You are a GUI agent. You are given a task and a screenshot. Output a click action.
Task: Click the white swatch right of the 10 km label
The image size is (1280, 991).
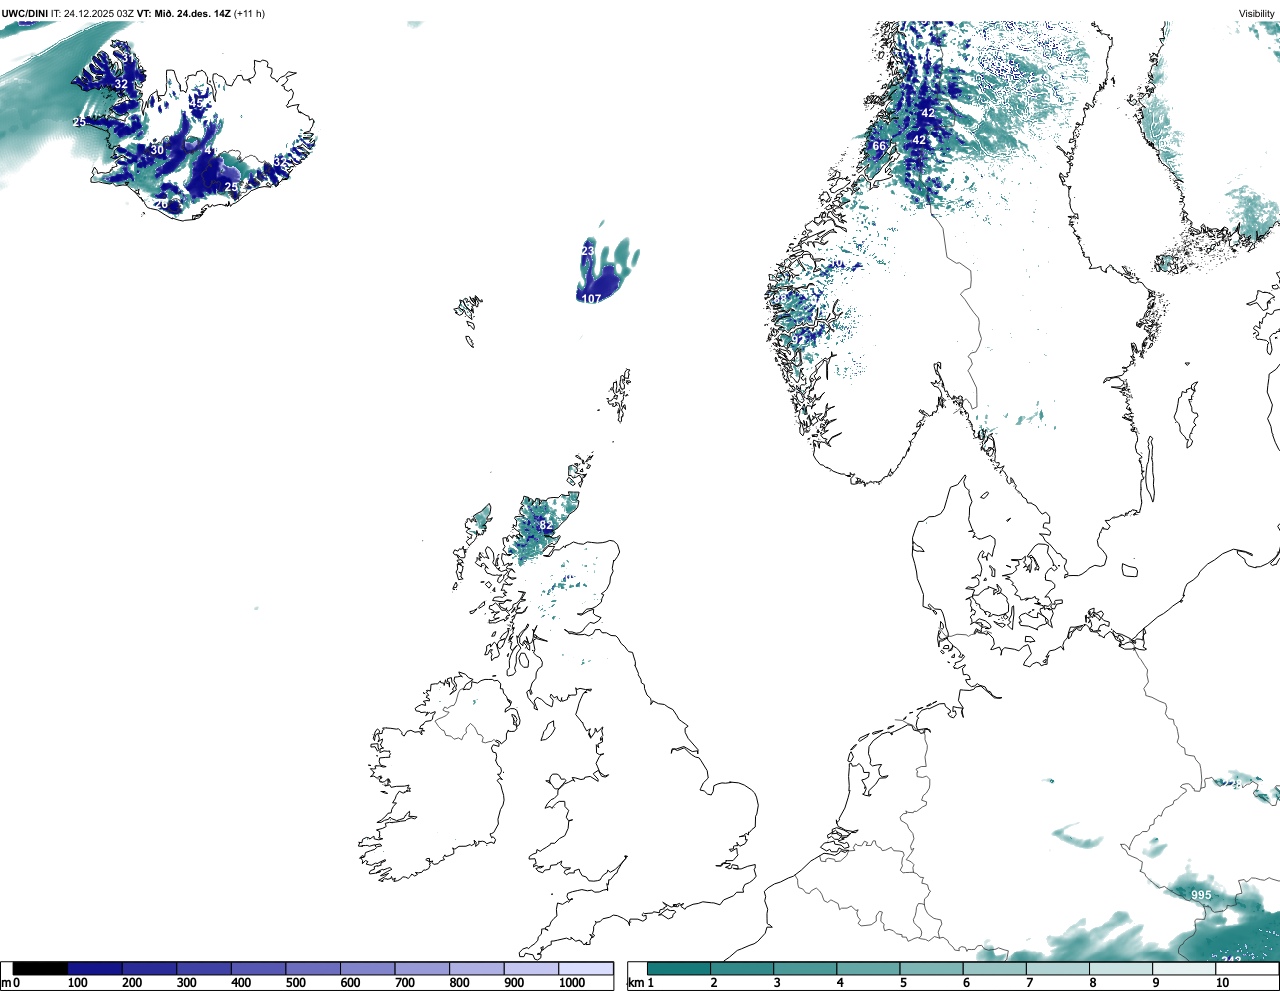click(1246, 968)
